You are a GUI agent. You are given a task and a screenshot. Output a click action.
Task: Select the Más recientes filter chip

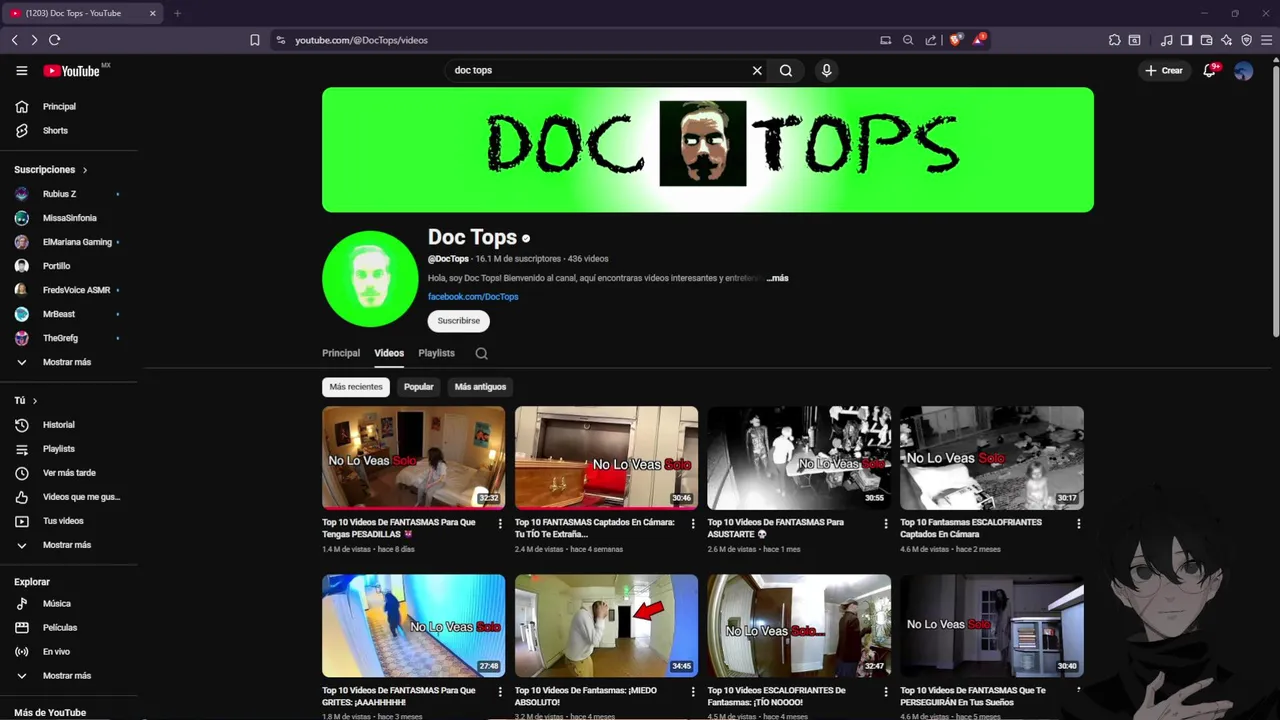pos(356,387)
